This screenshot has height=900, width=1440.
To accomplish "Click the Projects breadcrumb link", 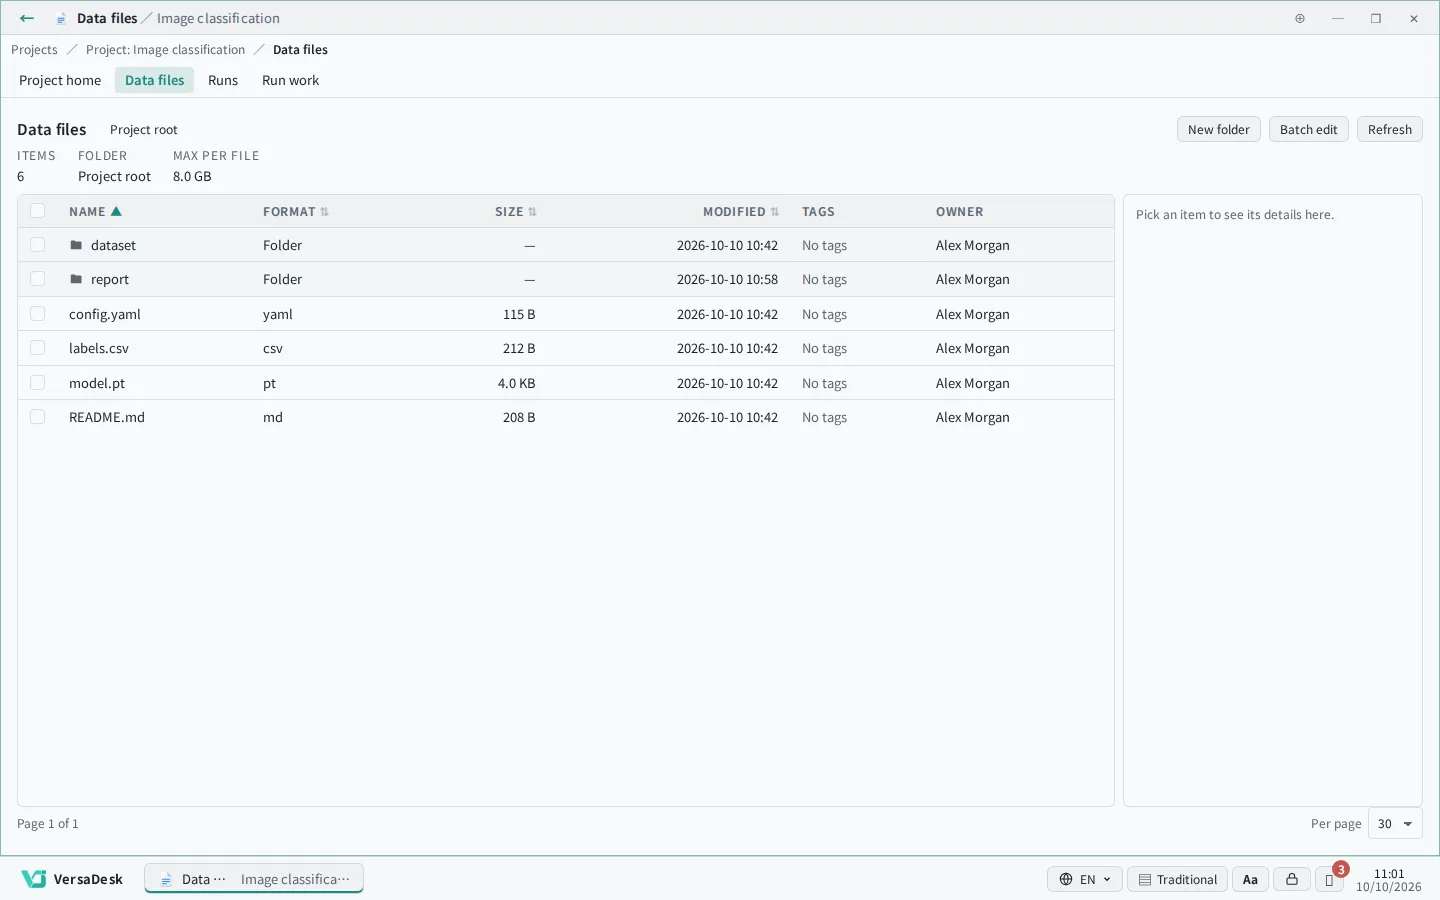I will [x=34, y=49].
